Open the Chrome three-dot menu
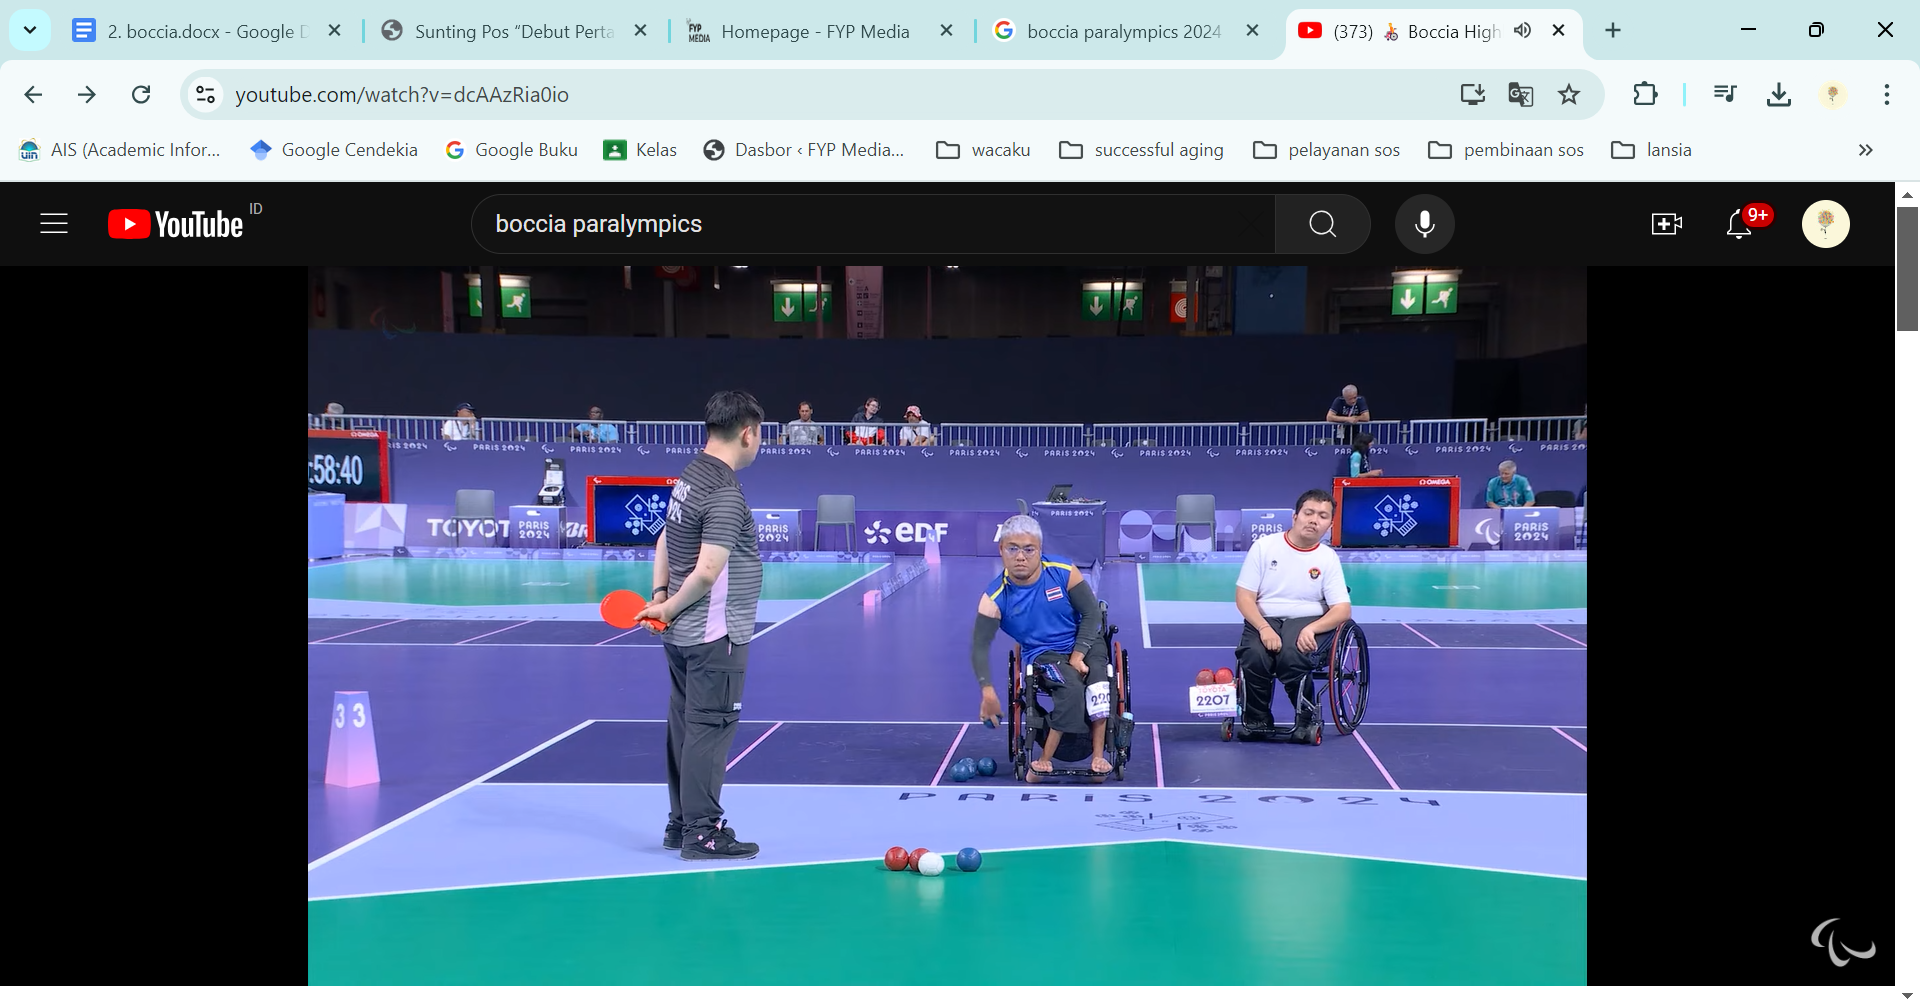The width and height of the screenshot is (1920, 1008). coord(1887,94)
